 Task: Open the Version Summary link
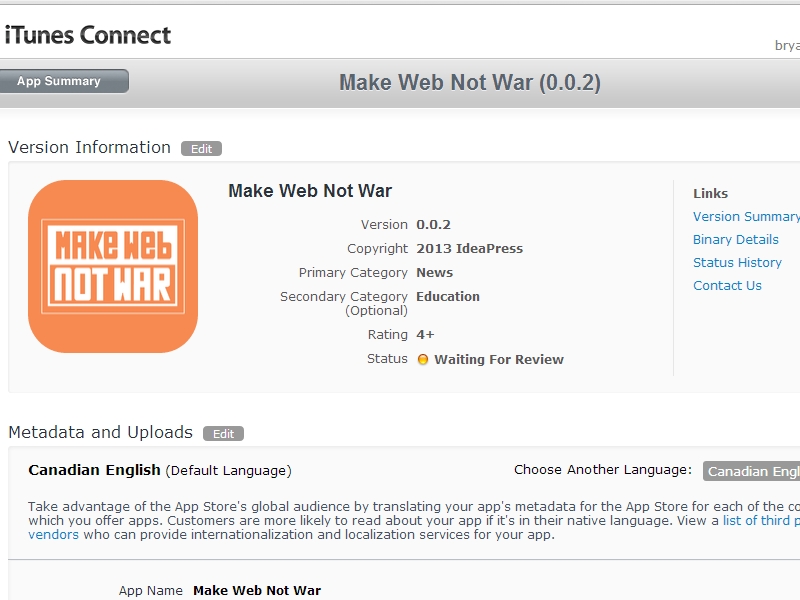pyautogui.click(x=746, y=216)
